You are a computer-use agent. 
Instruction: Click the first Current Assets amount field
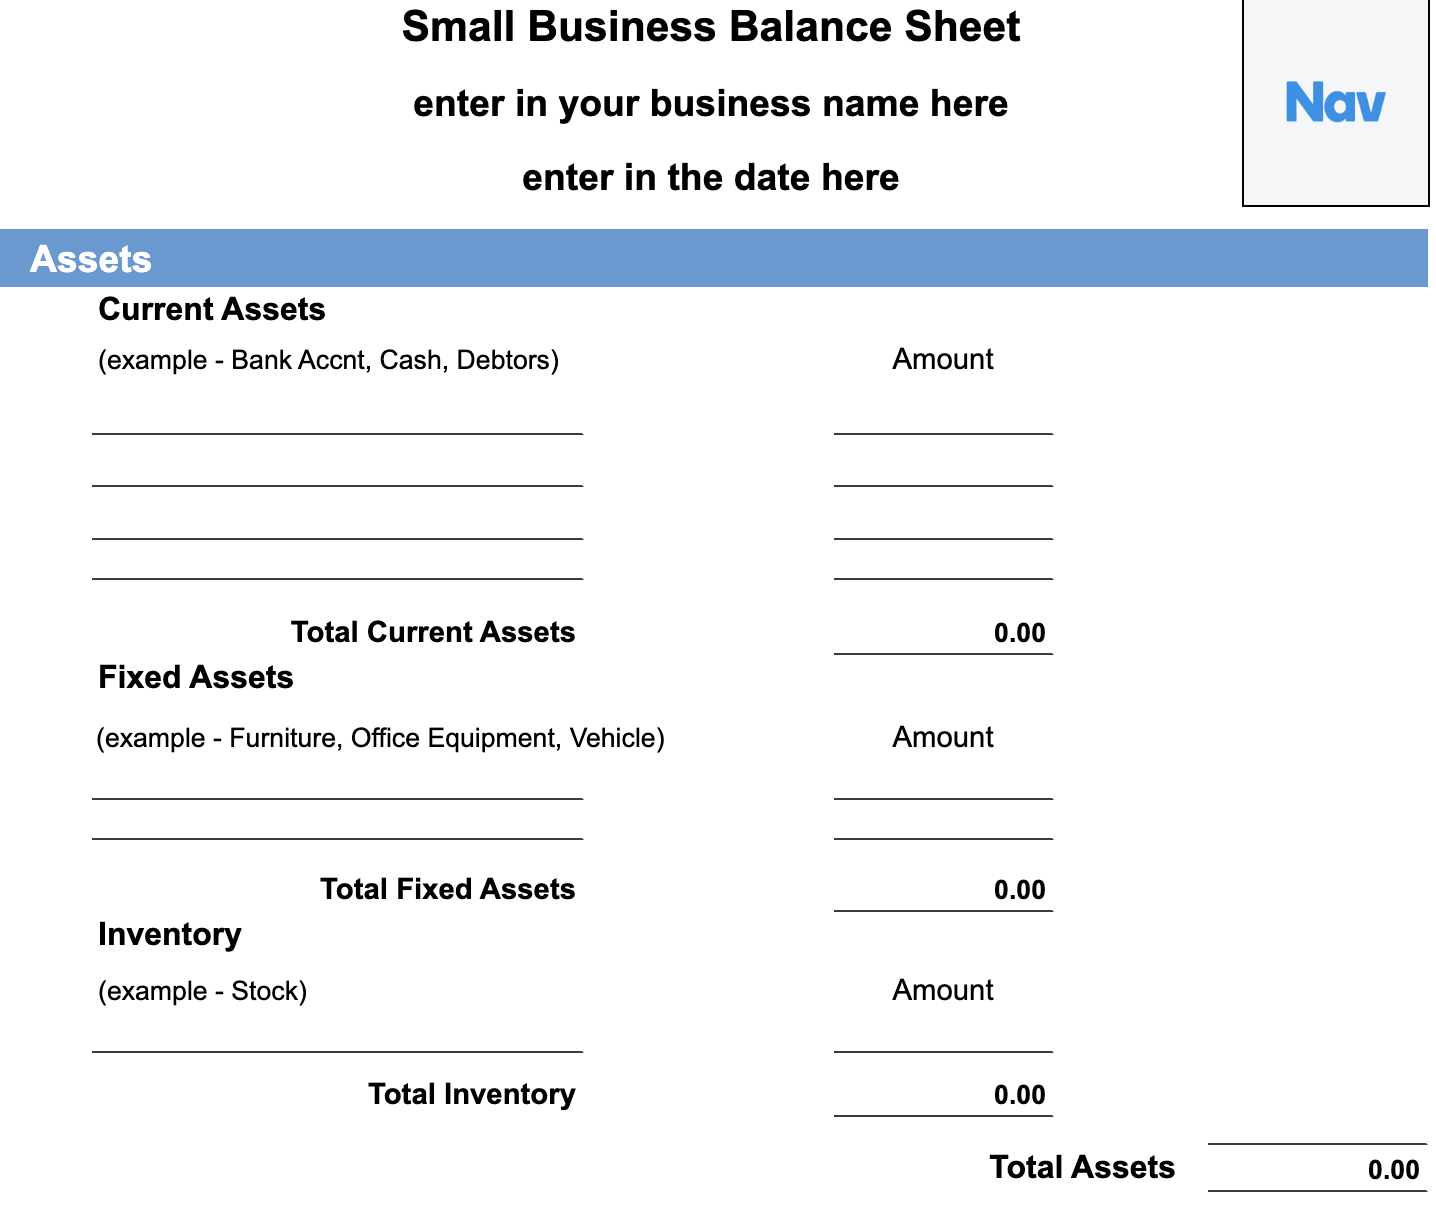943,430
